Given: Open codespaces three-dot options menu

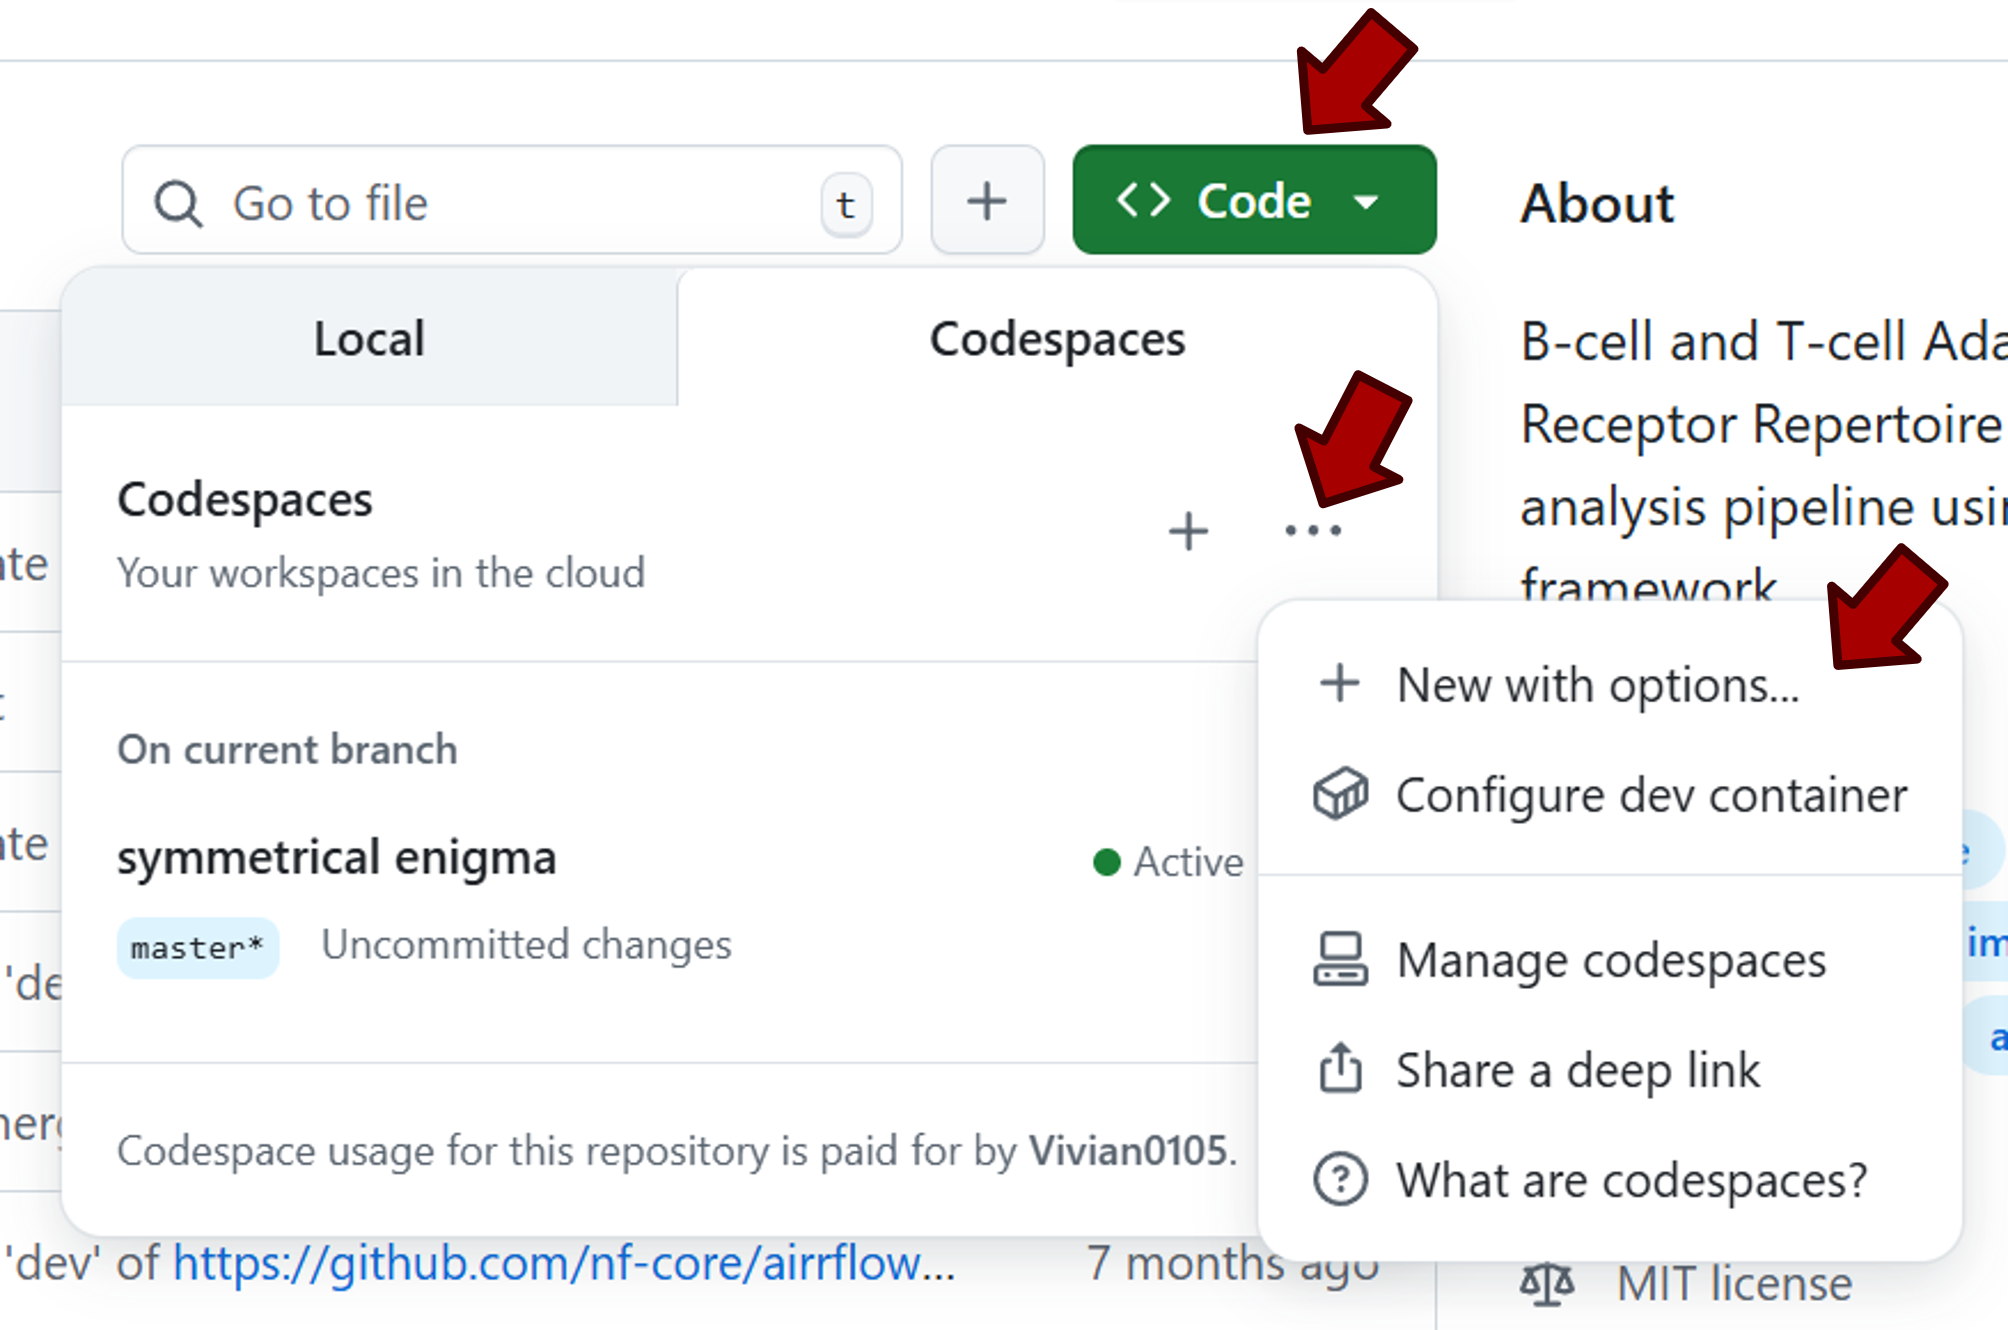Looking at the screenshot, I should tap(1312, 531).
